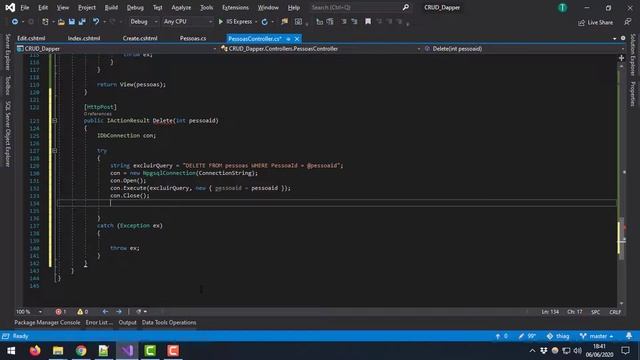This screenshot has width=640, height=360.
Task: Open the Windows action center notification icon
Action: [x=625, y=351]
